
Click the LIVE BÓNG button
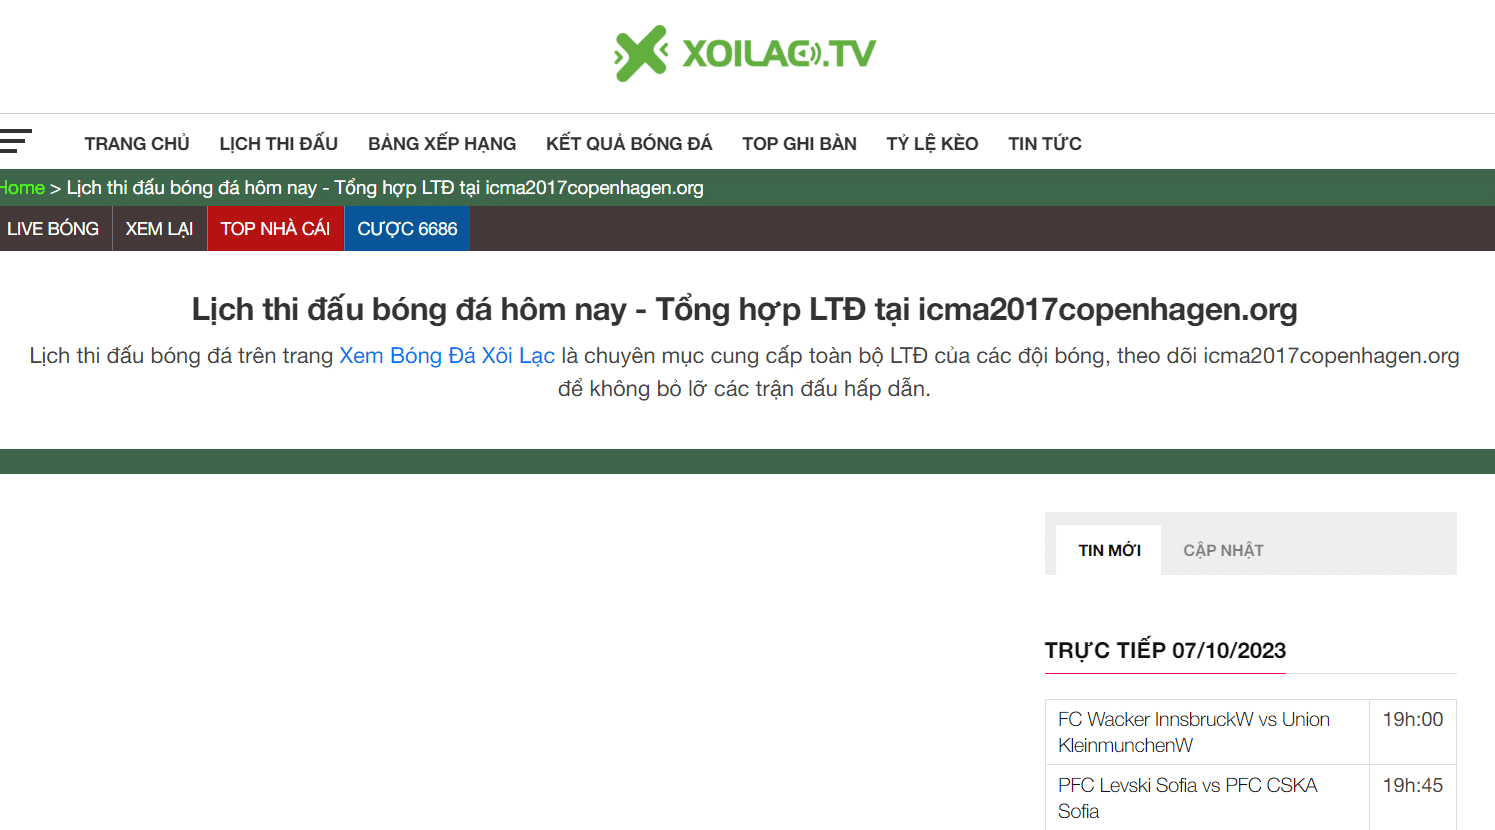[54, 228]
